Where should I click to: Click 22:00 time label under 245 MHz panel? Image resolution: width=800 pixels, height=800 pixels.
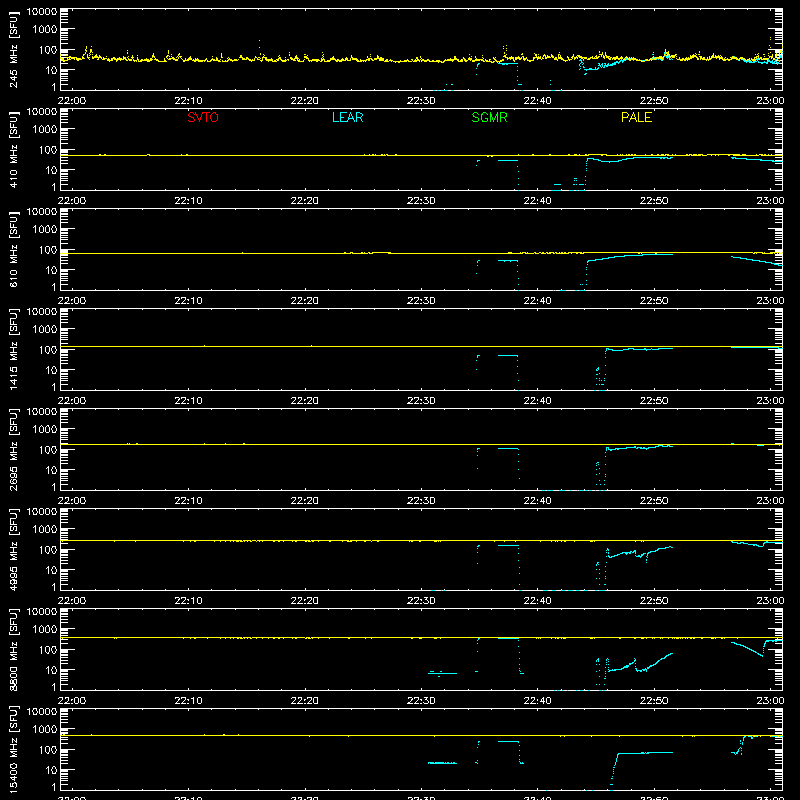click(71, 101)
